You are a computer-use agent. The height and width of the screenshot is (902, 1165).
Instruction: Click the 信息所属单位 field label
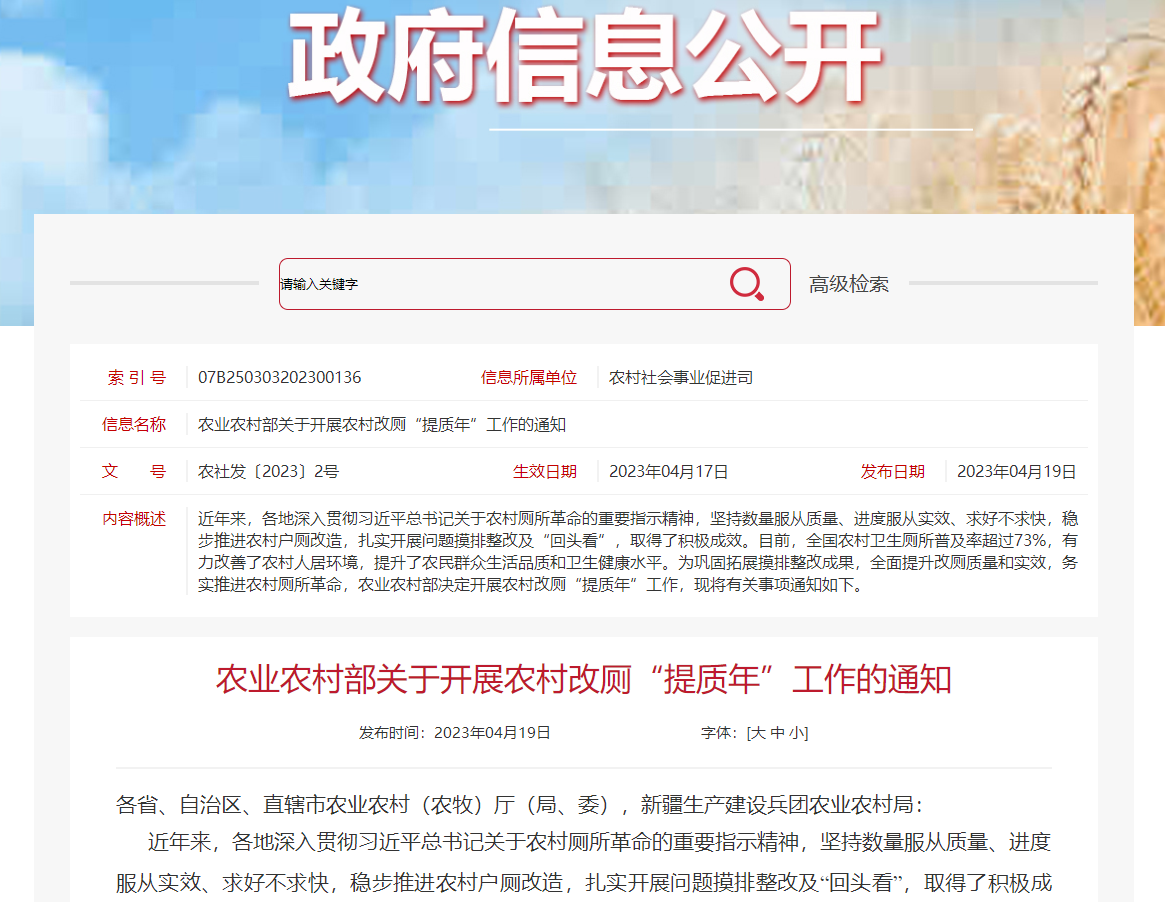point(529,378)
